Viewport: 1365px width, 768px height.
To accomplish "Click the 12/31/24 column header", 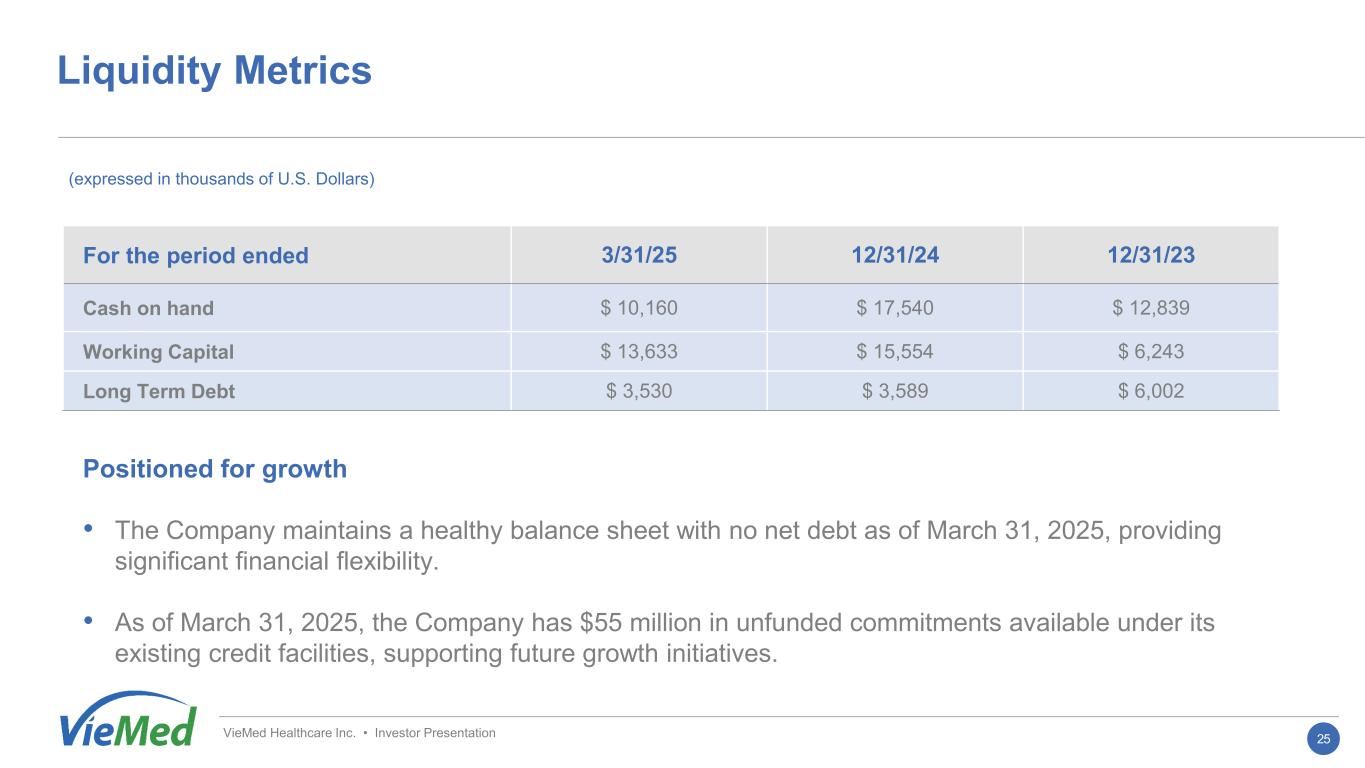I will coord(895,255).
